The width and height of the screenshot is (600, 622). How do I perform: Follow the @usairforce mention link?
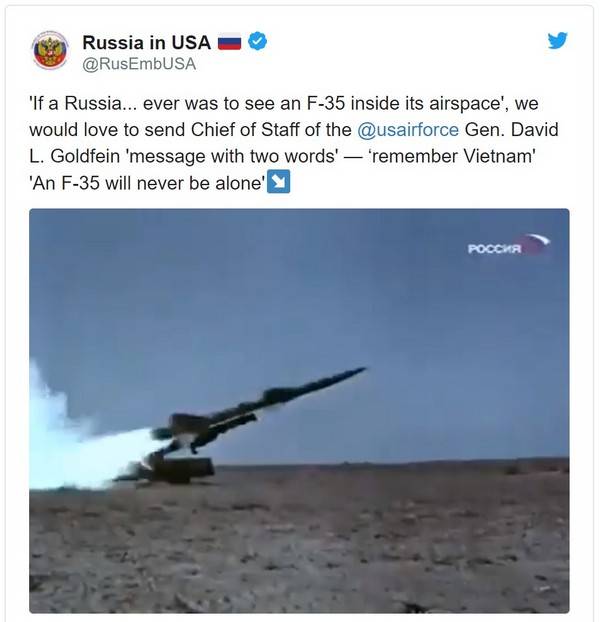point(408,130)
